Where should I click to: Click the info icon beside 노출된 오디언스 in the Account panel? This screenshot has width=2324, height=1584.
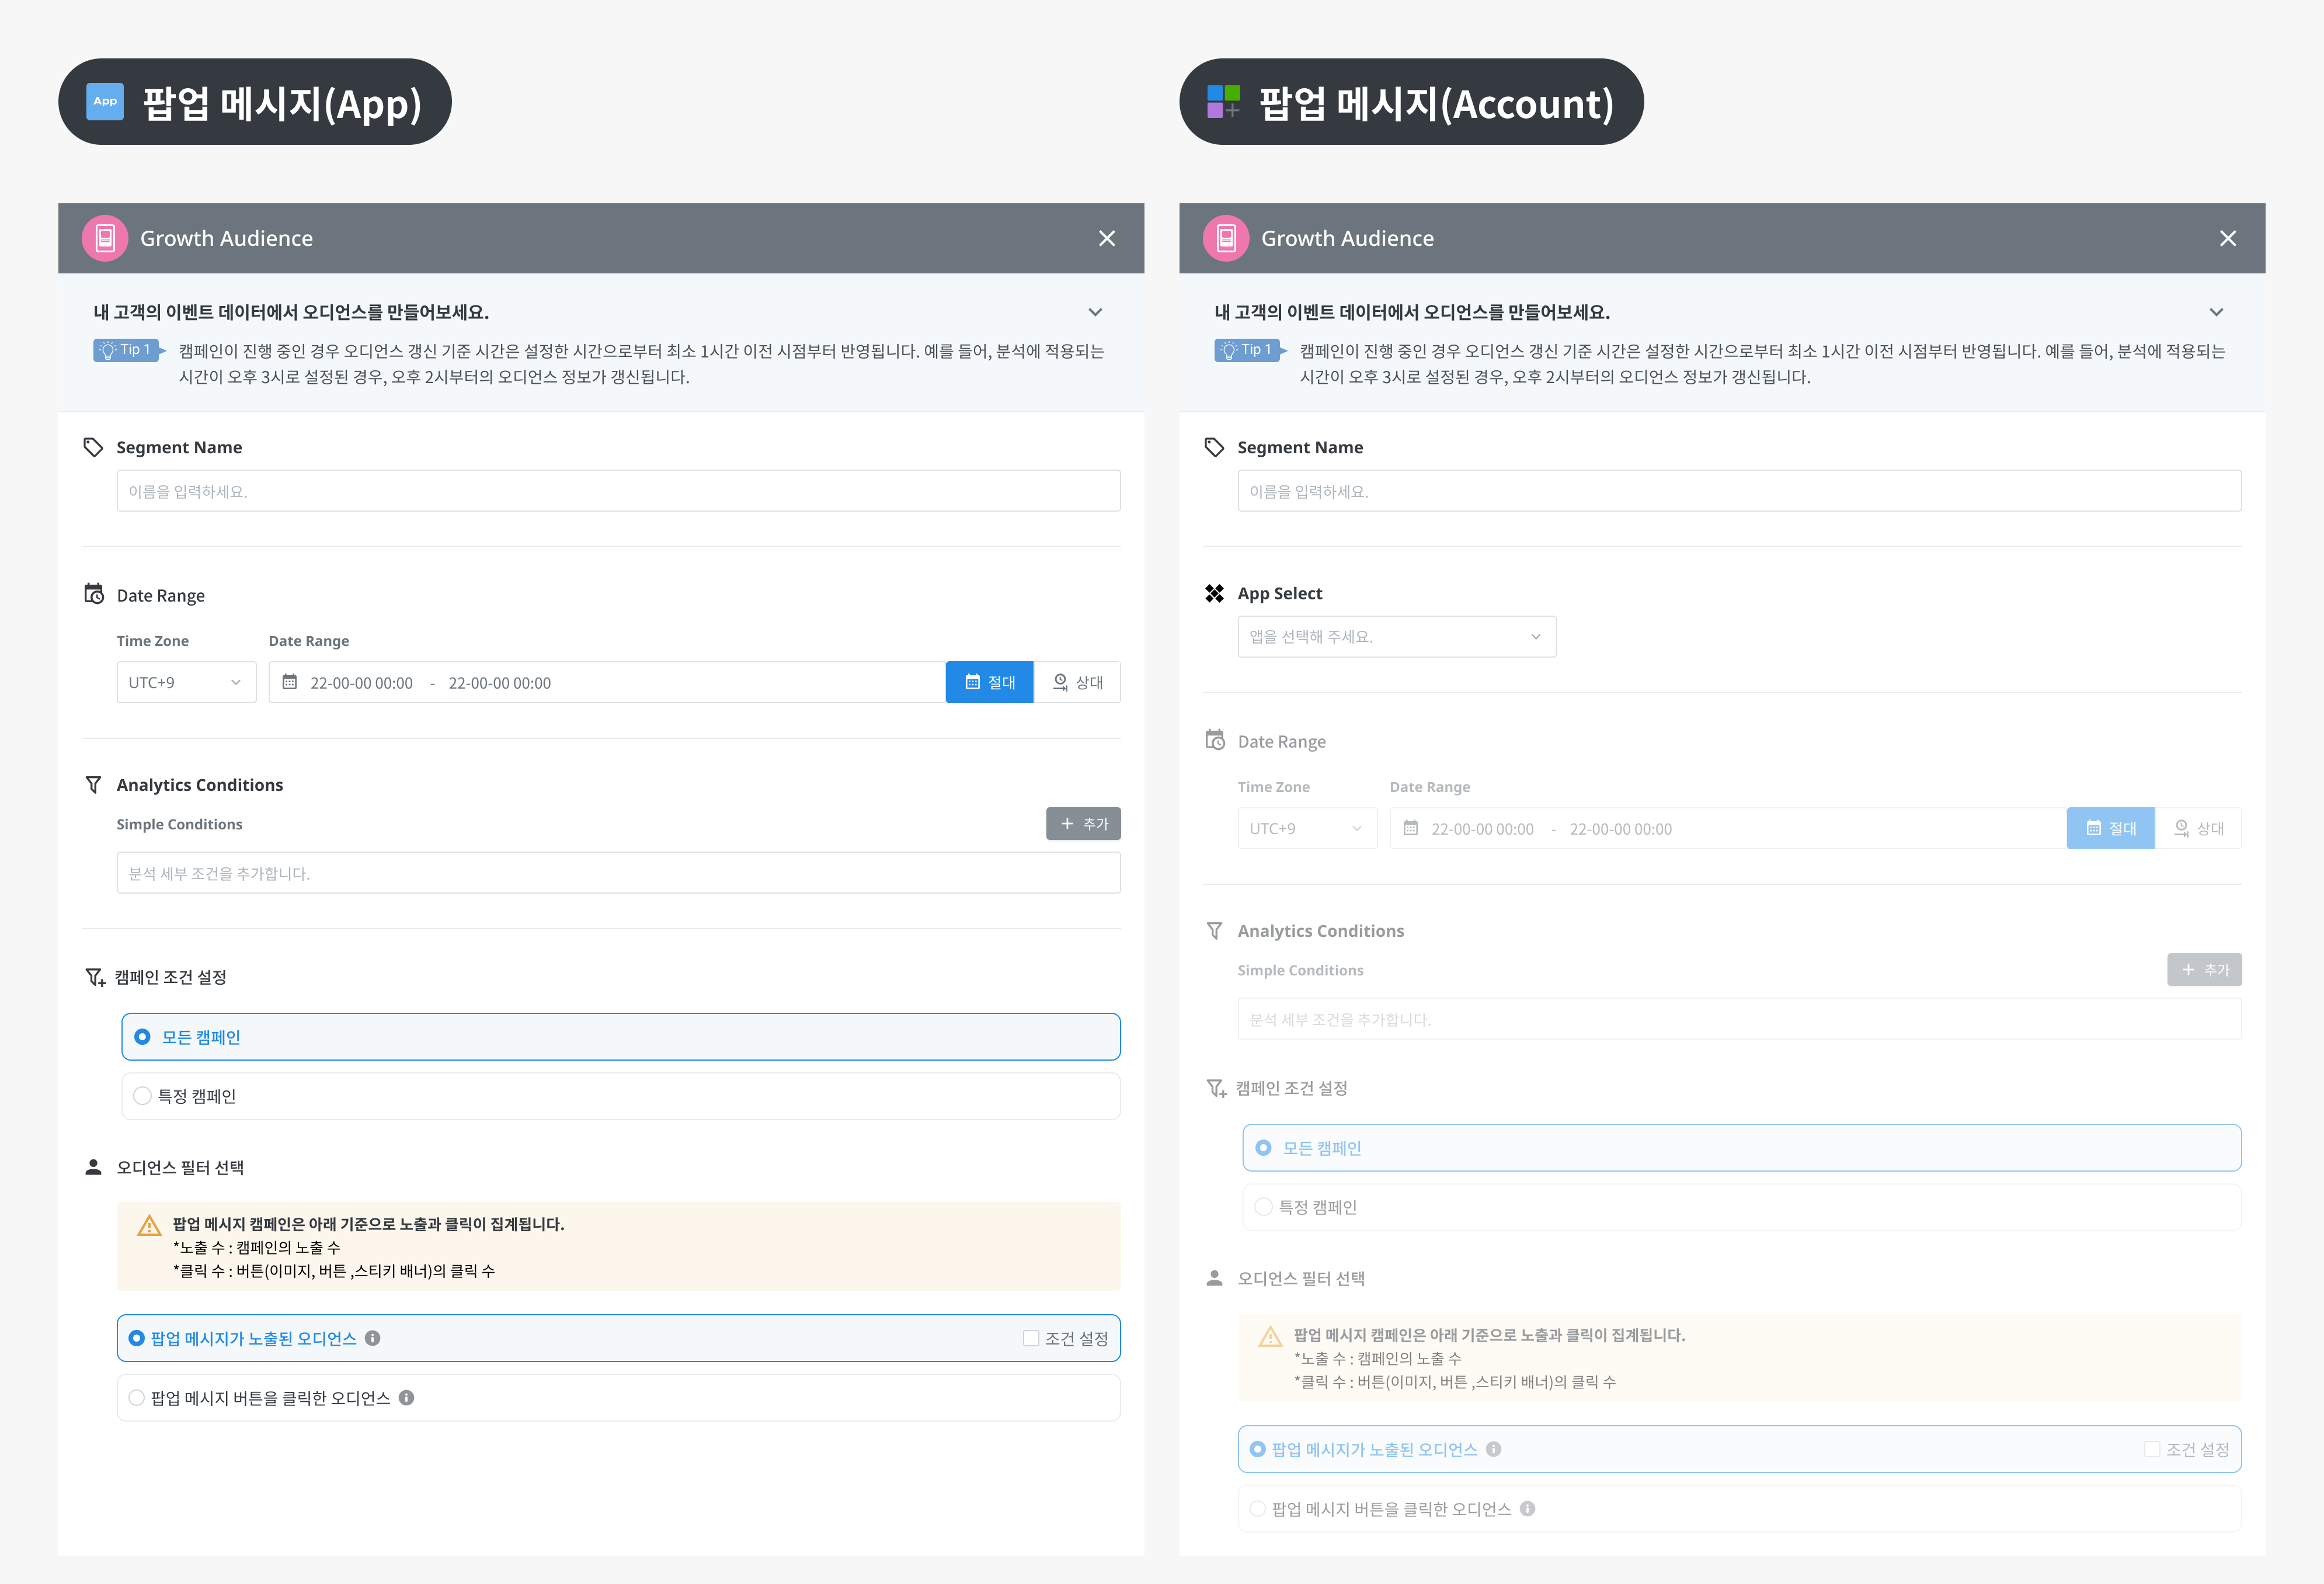(x=1493, y=1449)
